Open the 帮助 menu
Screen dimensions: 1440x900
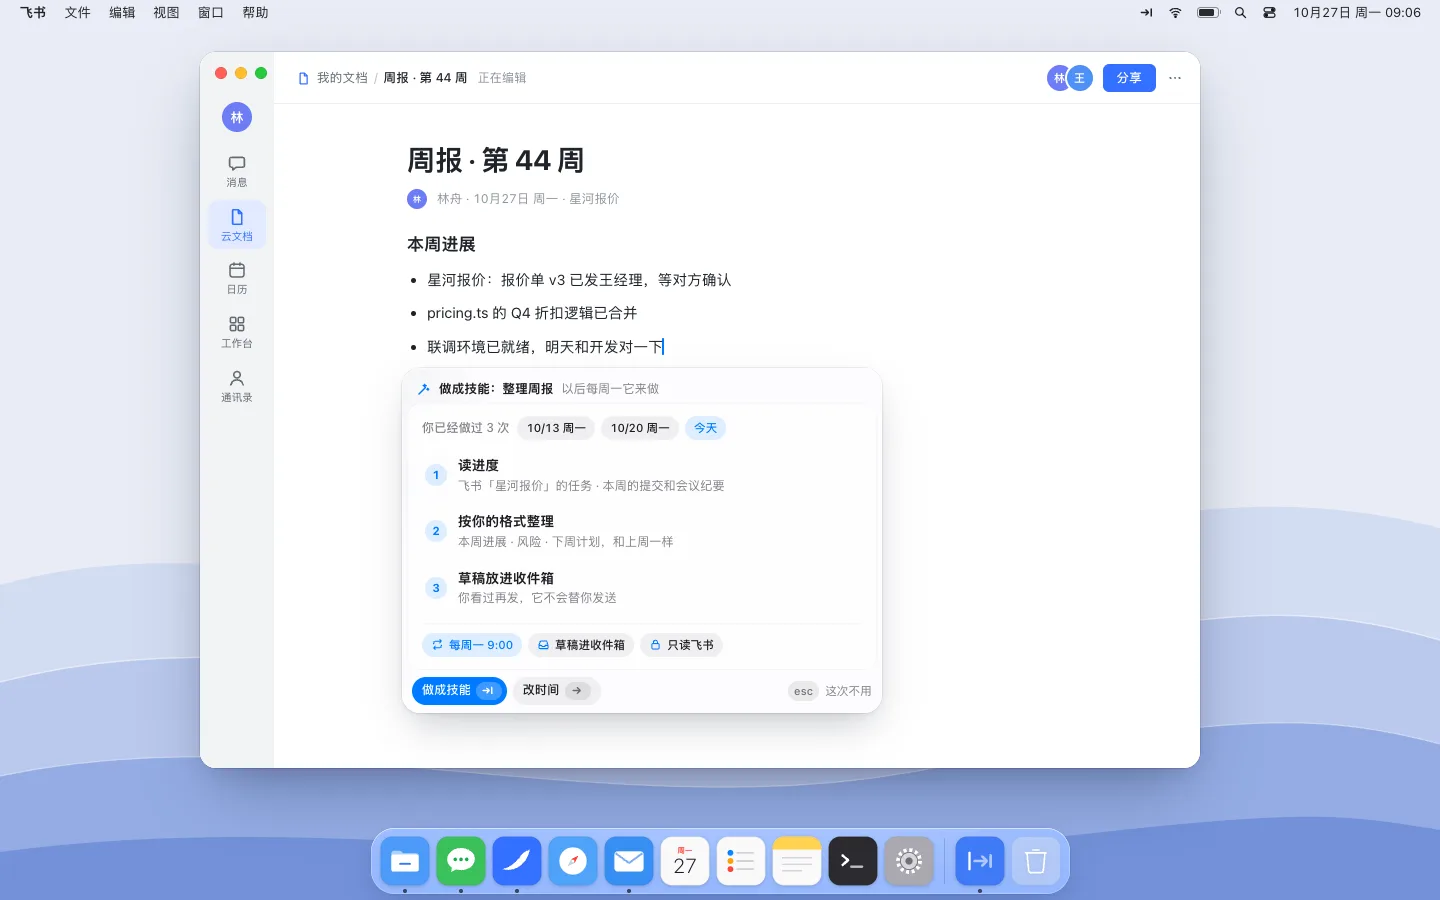click(x=255, y=13)
